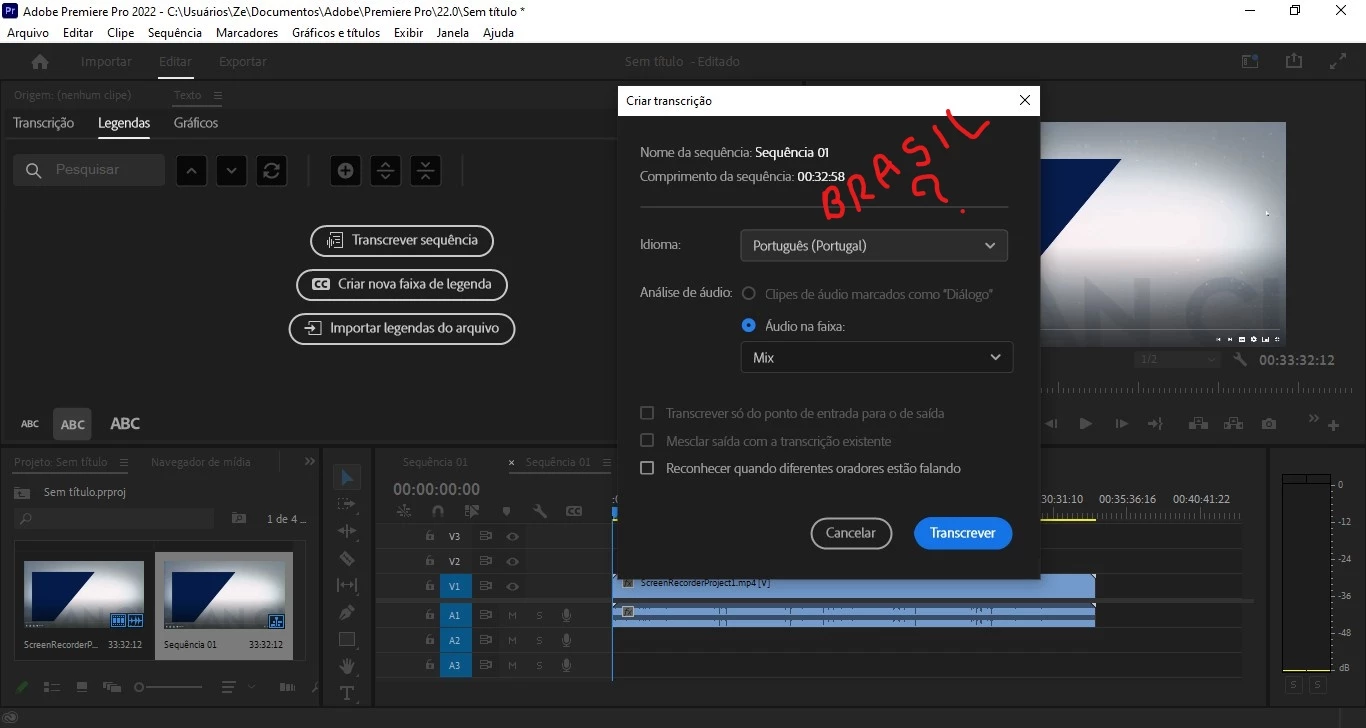Select the 'Áudio na faixa' radio button
This screenshot has width=1366, height=728.
[x=748, y=326]
